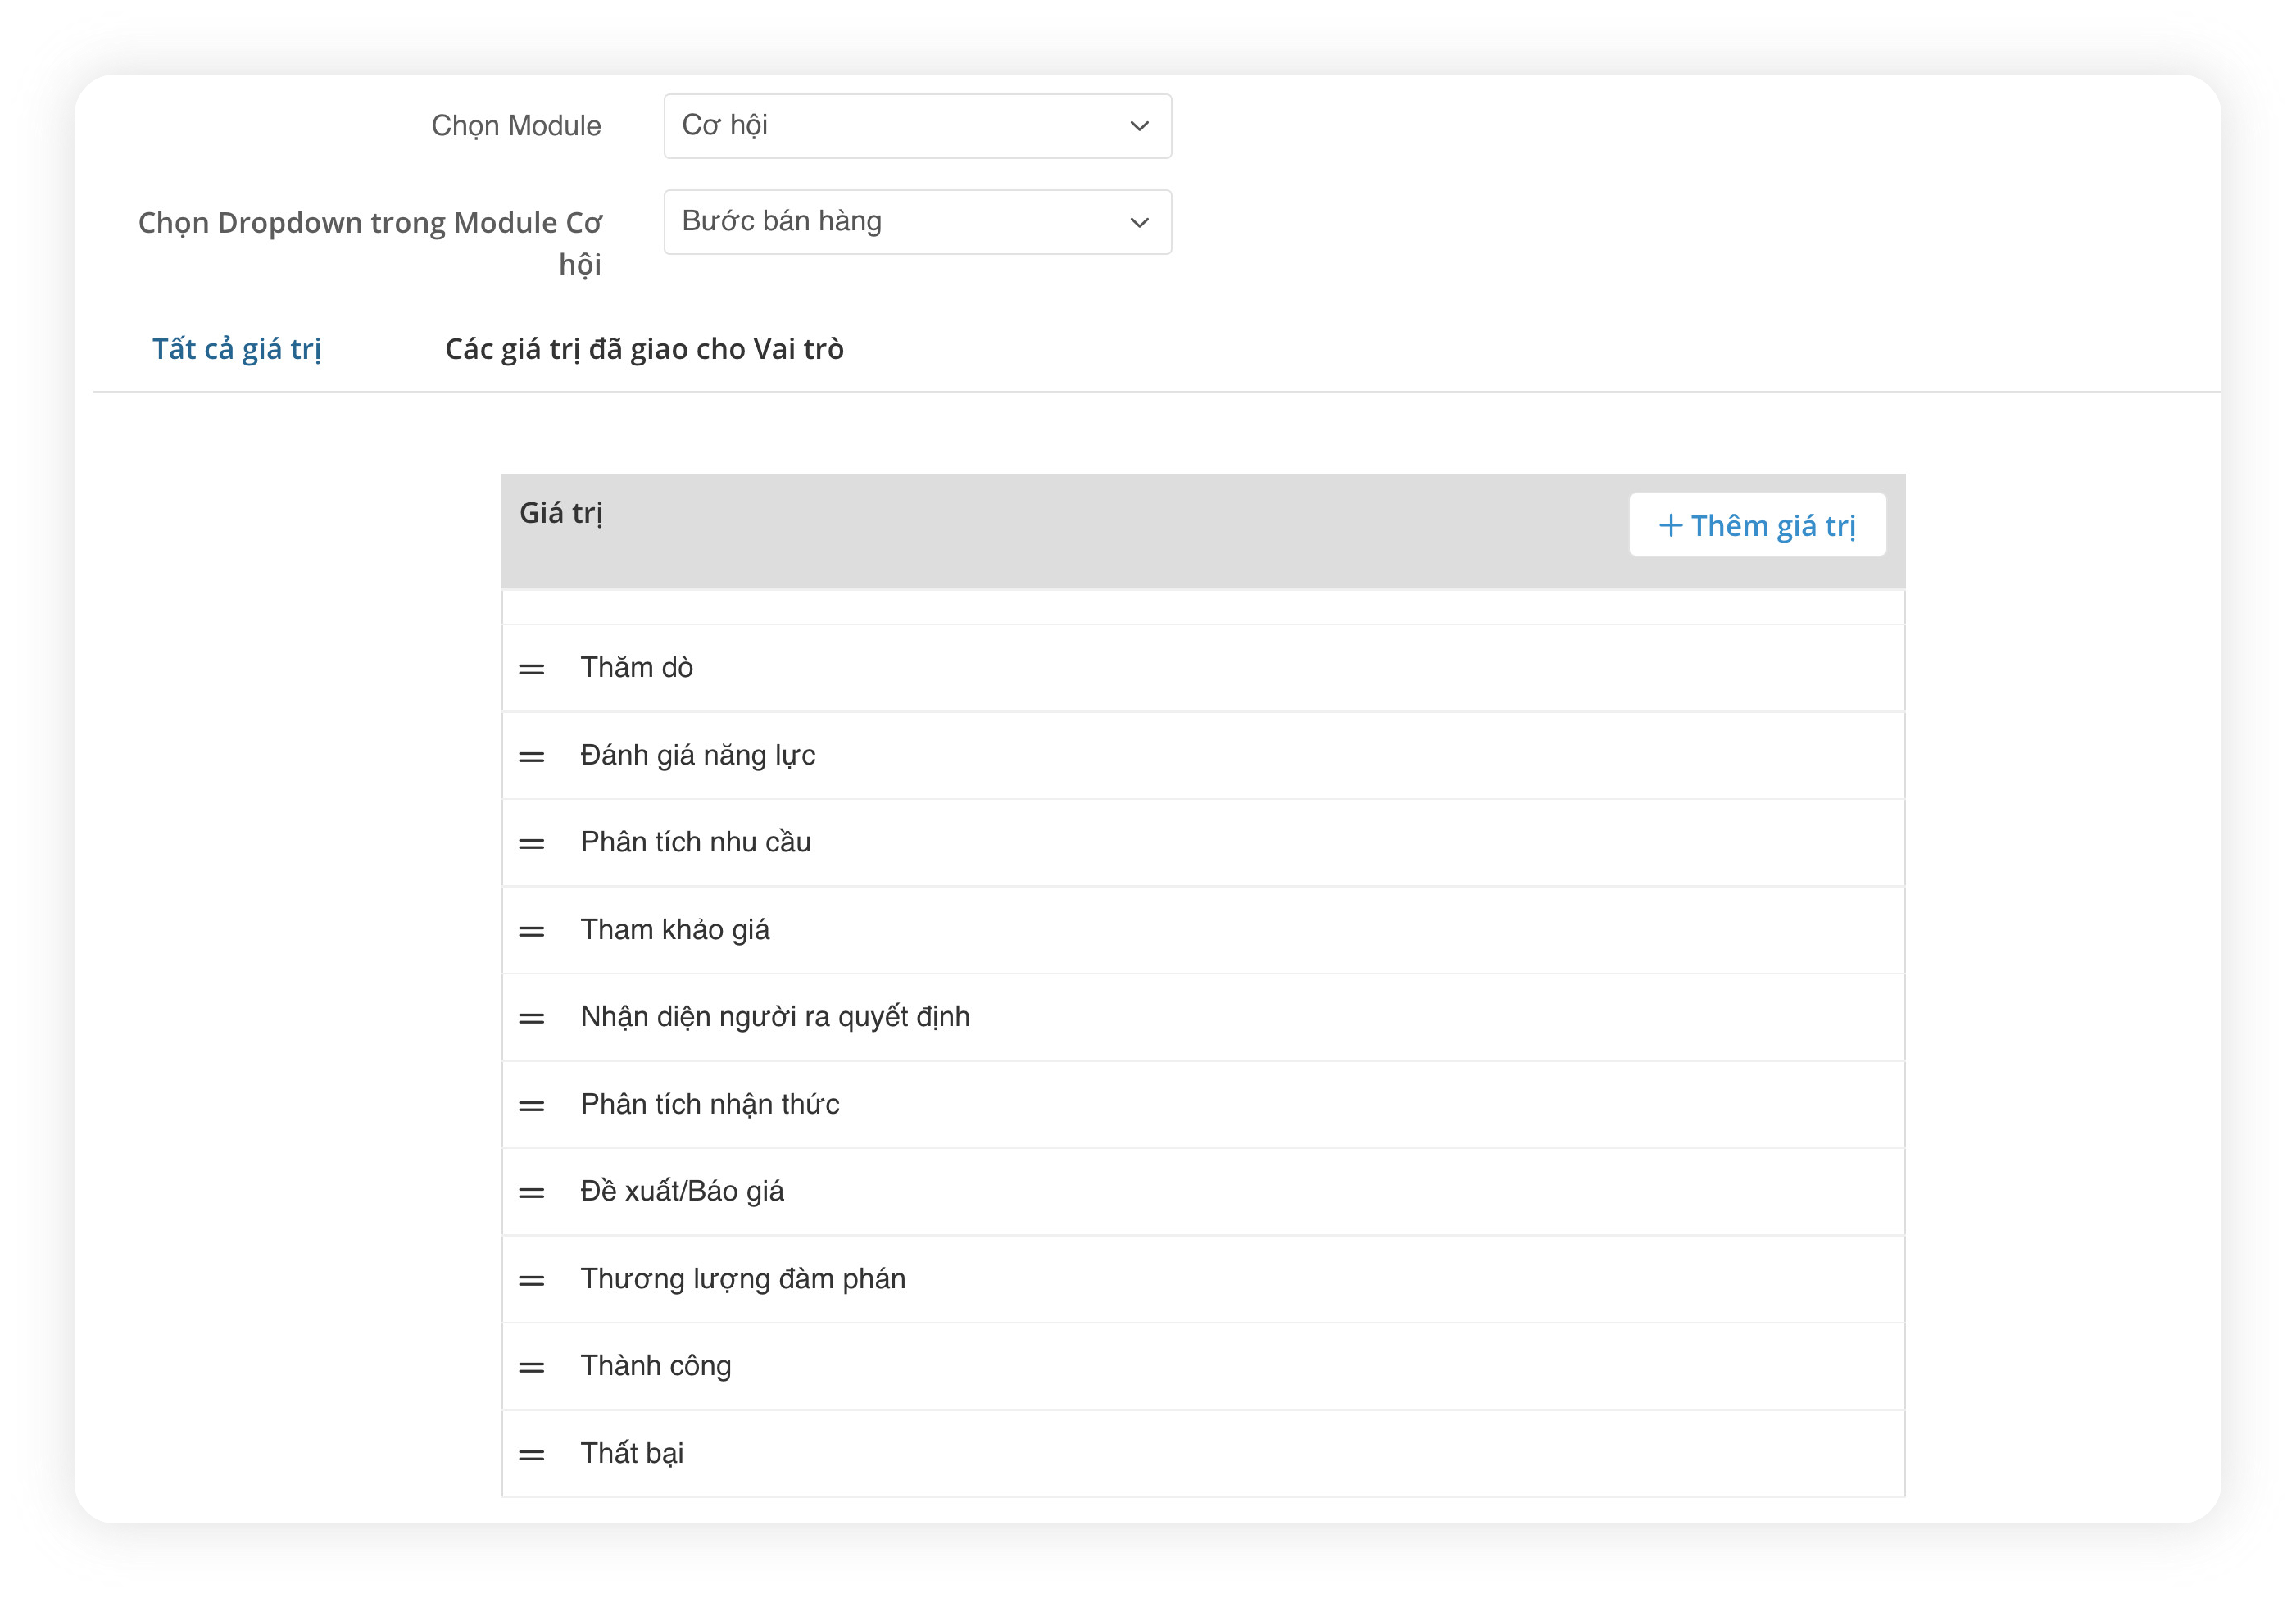Click the Thăm dò value text

pos(636,667)
